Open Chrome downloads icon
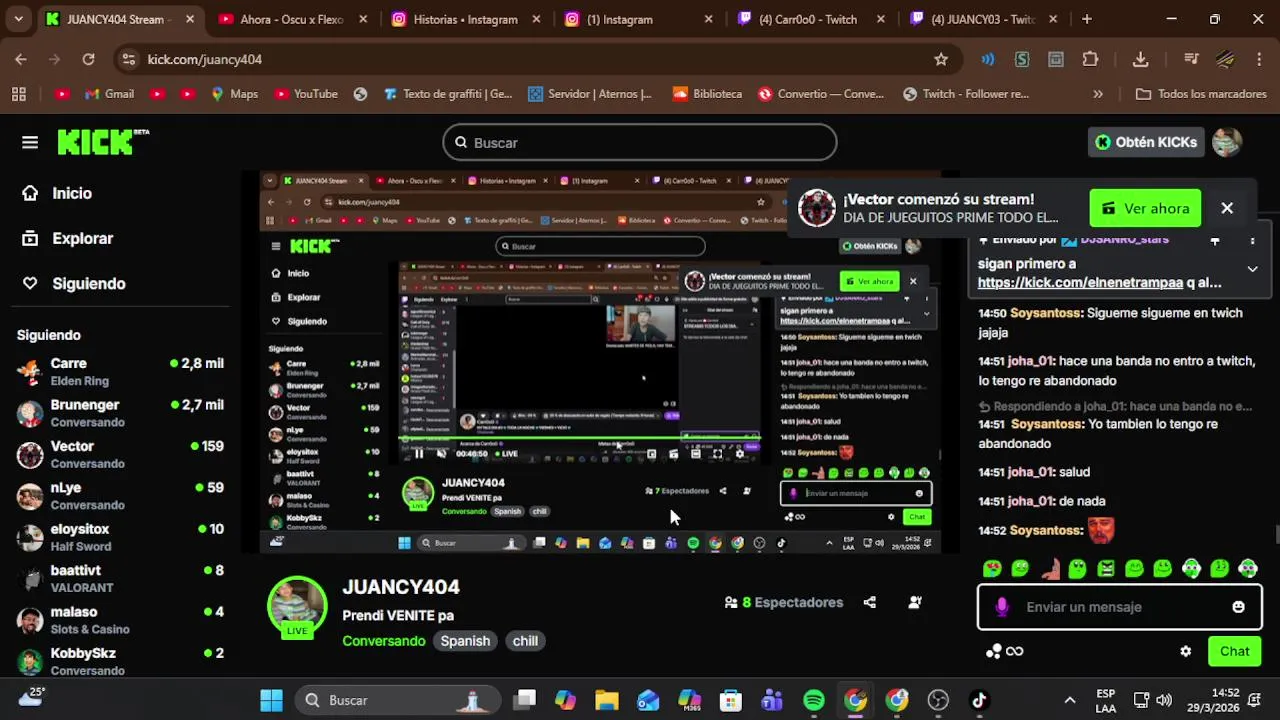The image size is (1280, 720). point(1140,59)
